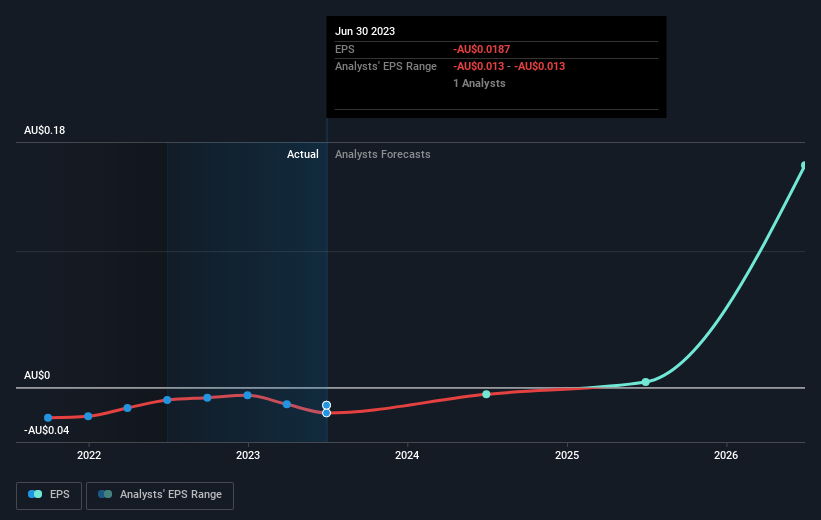The height and width of the screenshot is (520, 821).
Task: Select the 2026 forecast point at the chart's top right
Action: [804, 165]
